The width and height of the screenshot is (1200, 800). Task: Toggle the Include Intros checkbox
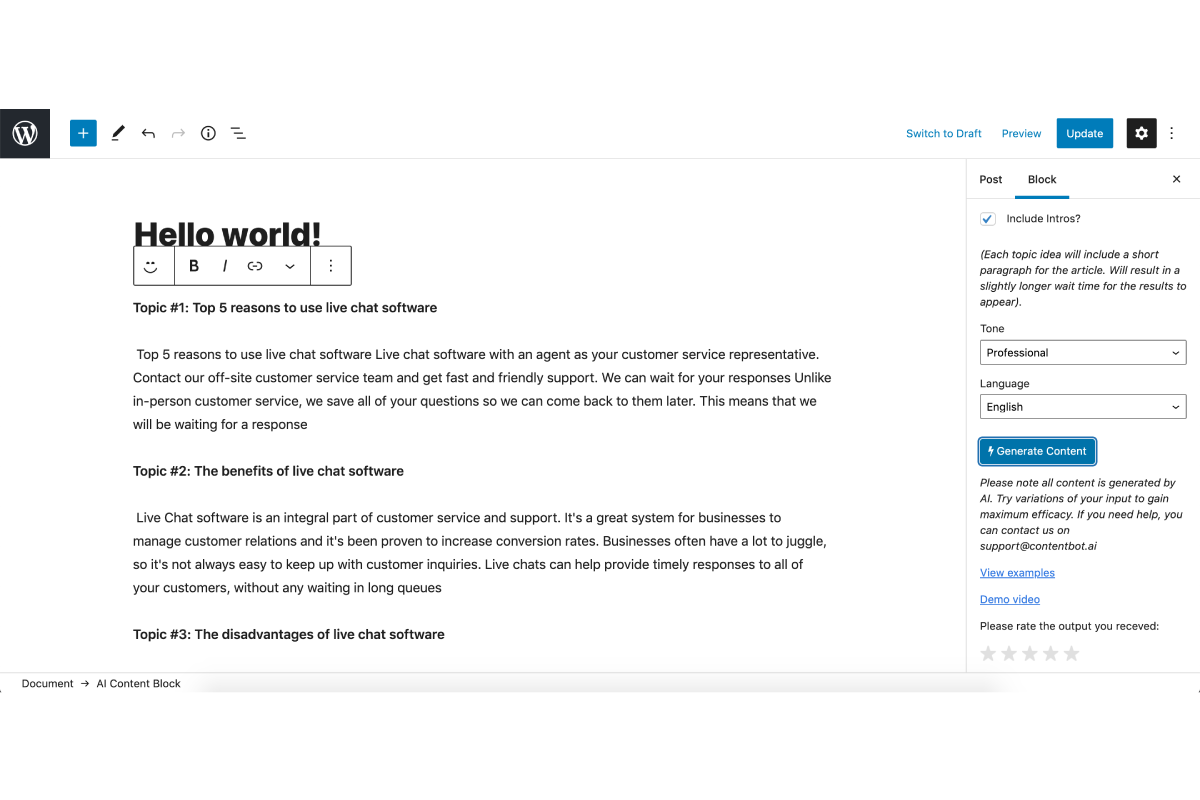pos(988,218)
